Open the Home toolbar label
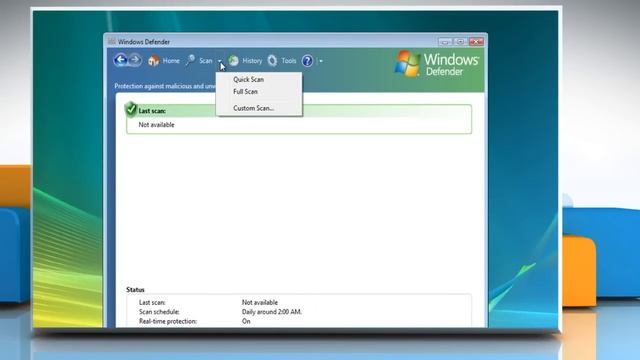 pyautogui.click(x=171, y=61)
